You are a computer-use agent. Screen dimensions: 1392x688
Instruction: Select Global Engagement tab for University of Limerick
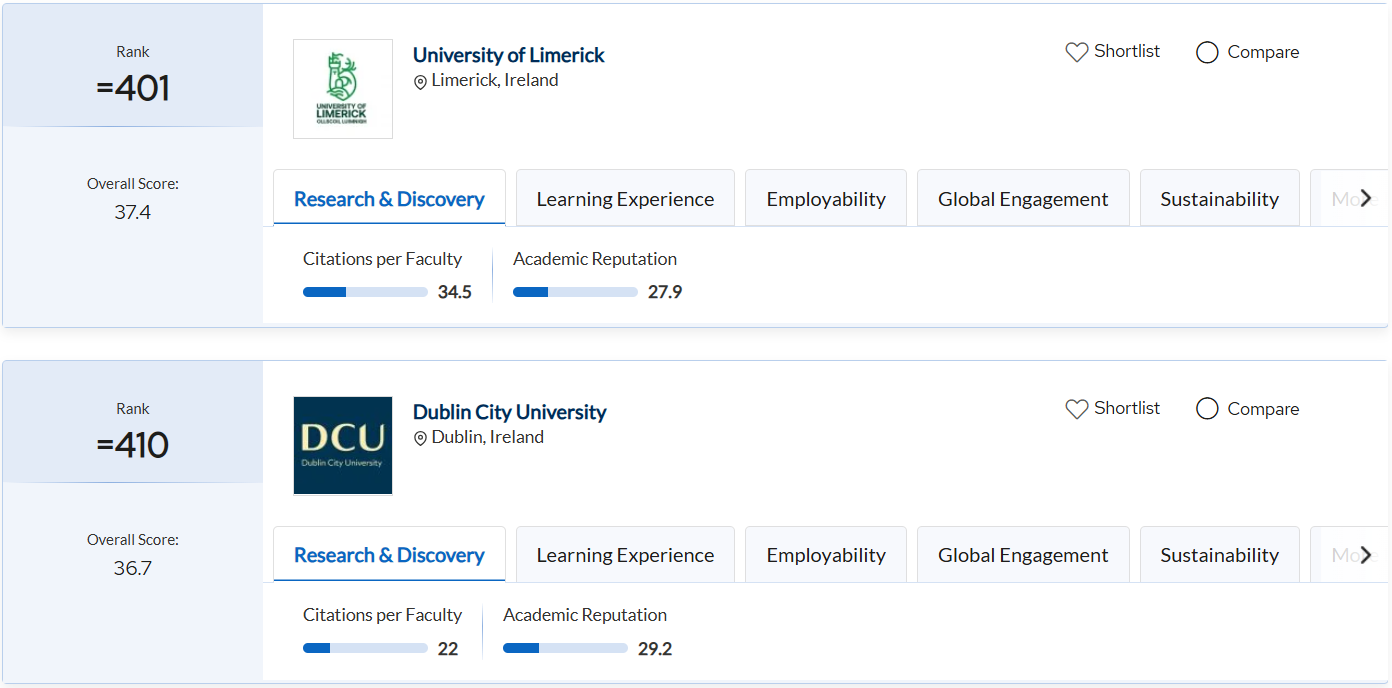point(1023,199)
